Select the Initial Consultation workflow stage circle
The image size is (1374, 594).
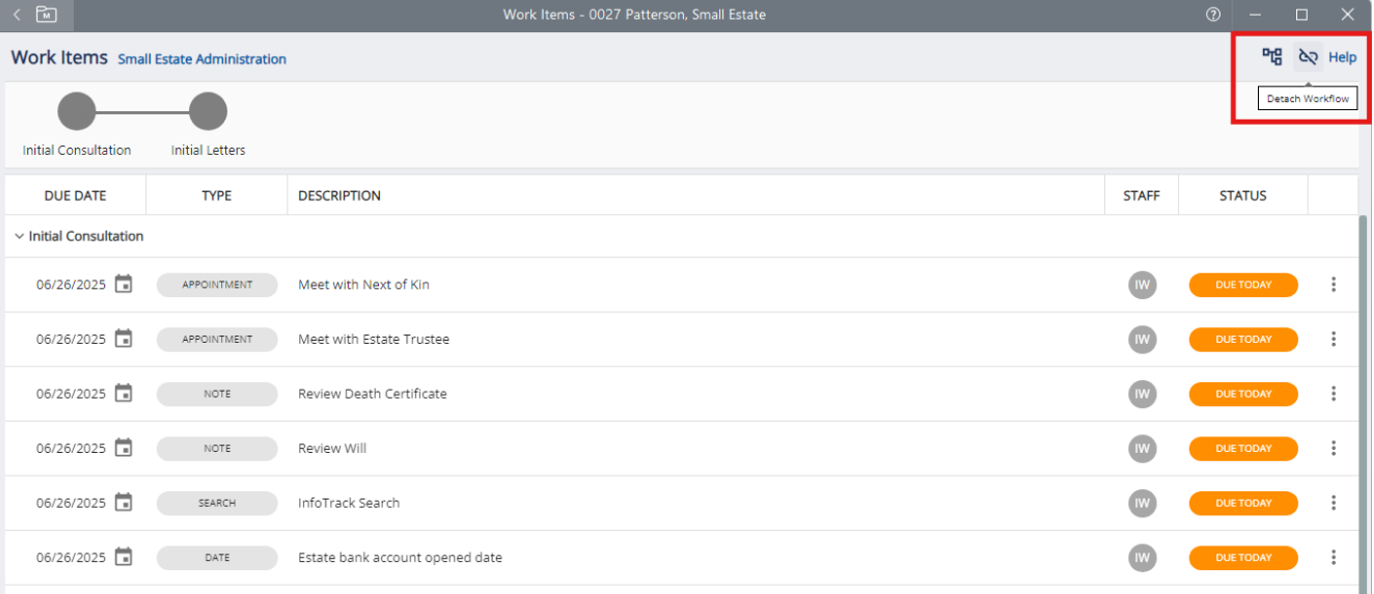tap(77, 112)
